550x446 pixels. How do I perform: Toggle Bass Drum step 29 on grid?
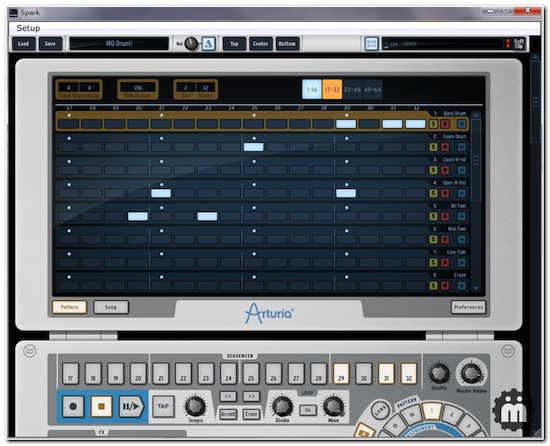click(x=346, y=124)
